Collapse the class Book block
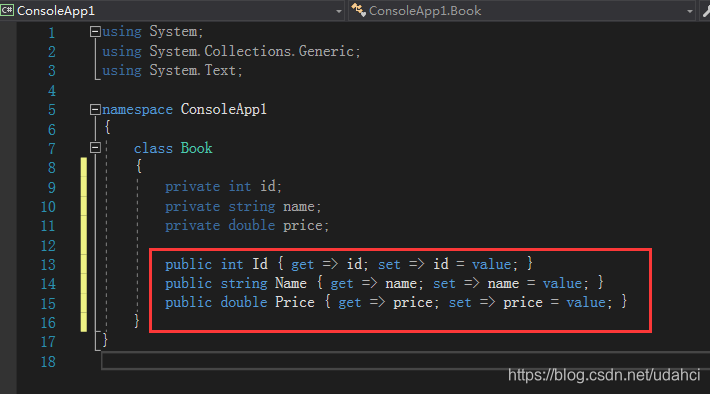Image resolution: width=710 pixels, height=394 pixels. pos(95,148)
